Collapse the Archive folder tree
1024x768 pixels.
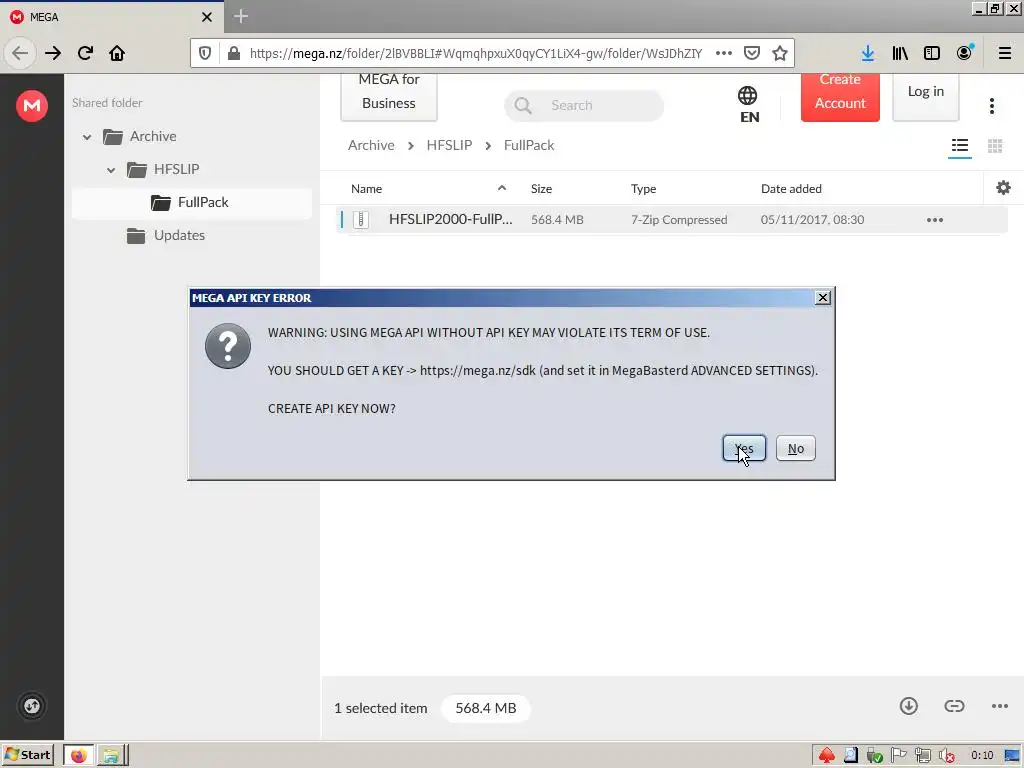(x=87, y=136)
